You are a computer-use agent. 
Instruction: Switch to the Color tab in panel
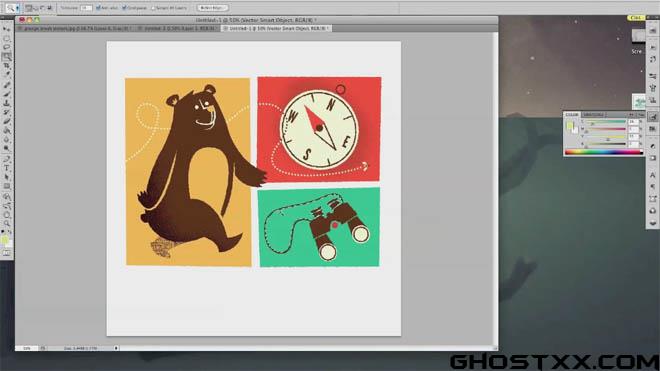572,115
